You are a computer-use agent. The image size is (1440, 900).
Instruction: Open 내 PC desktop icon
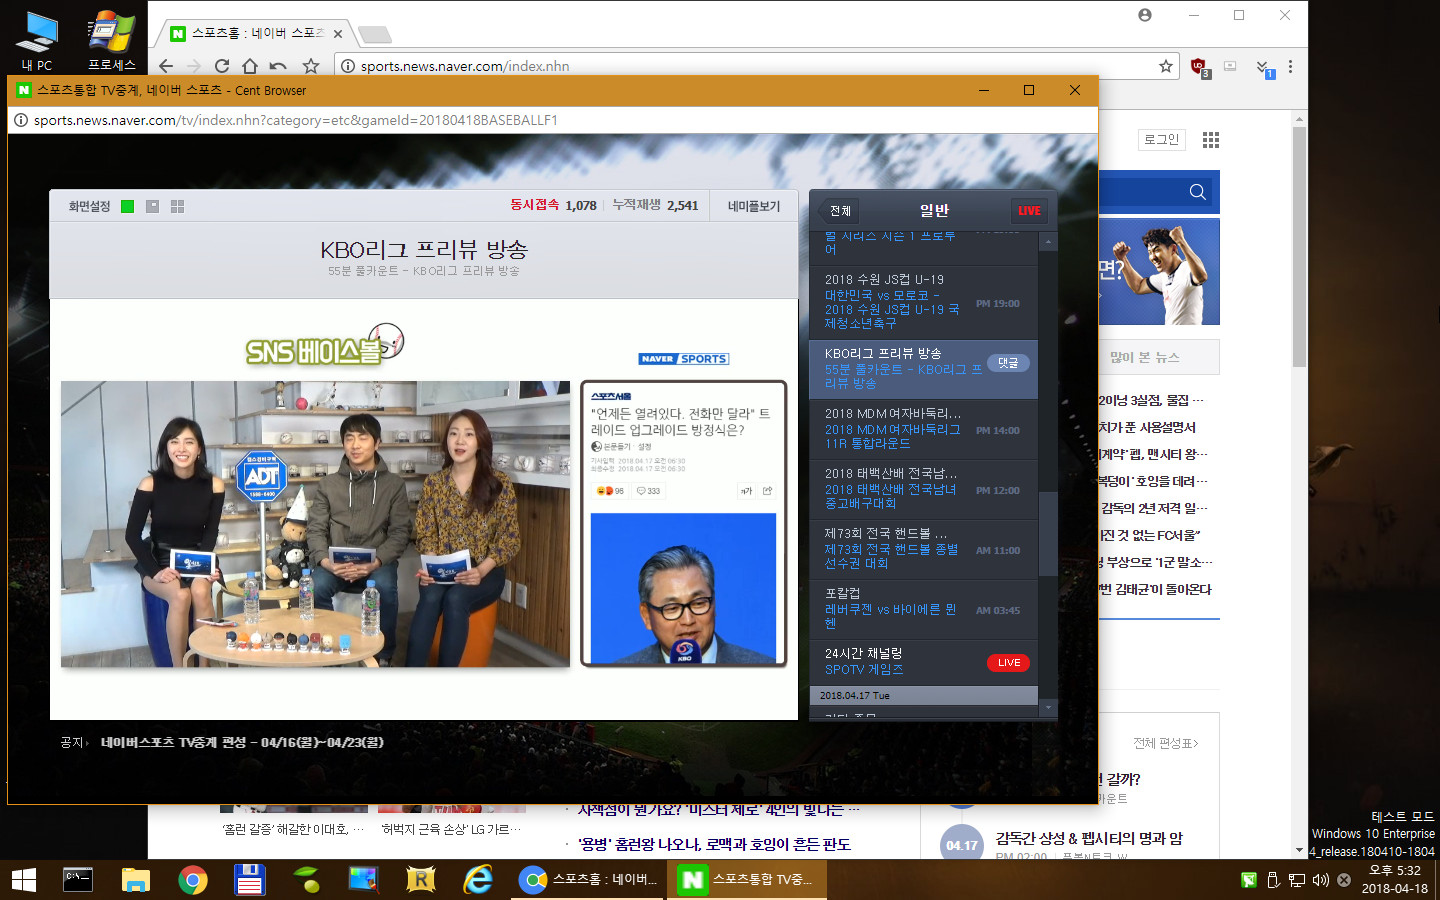click(37, 40)
